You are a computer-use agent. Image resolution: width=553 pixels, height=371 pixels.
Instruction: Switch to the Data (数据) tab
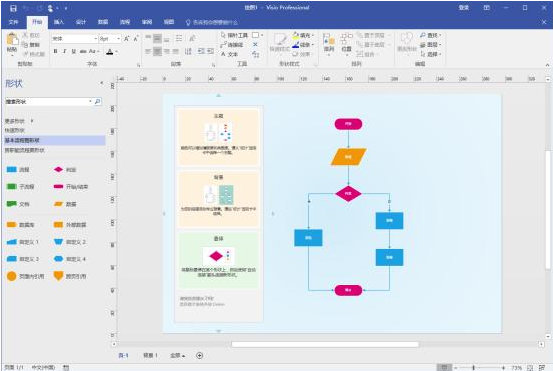click(x=103, y=22)
